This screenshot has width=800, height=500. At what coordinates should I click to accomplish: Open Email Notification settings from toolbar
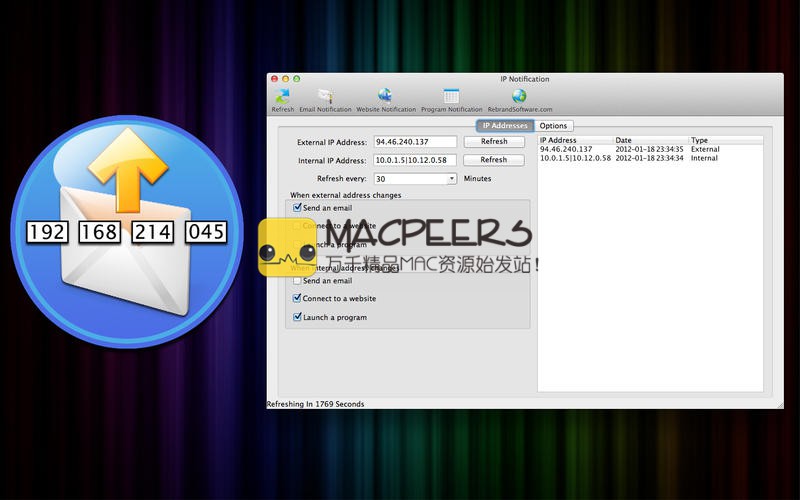point(325,97)
